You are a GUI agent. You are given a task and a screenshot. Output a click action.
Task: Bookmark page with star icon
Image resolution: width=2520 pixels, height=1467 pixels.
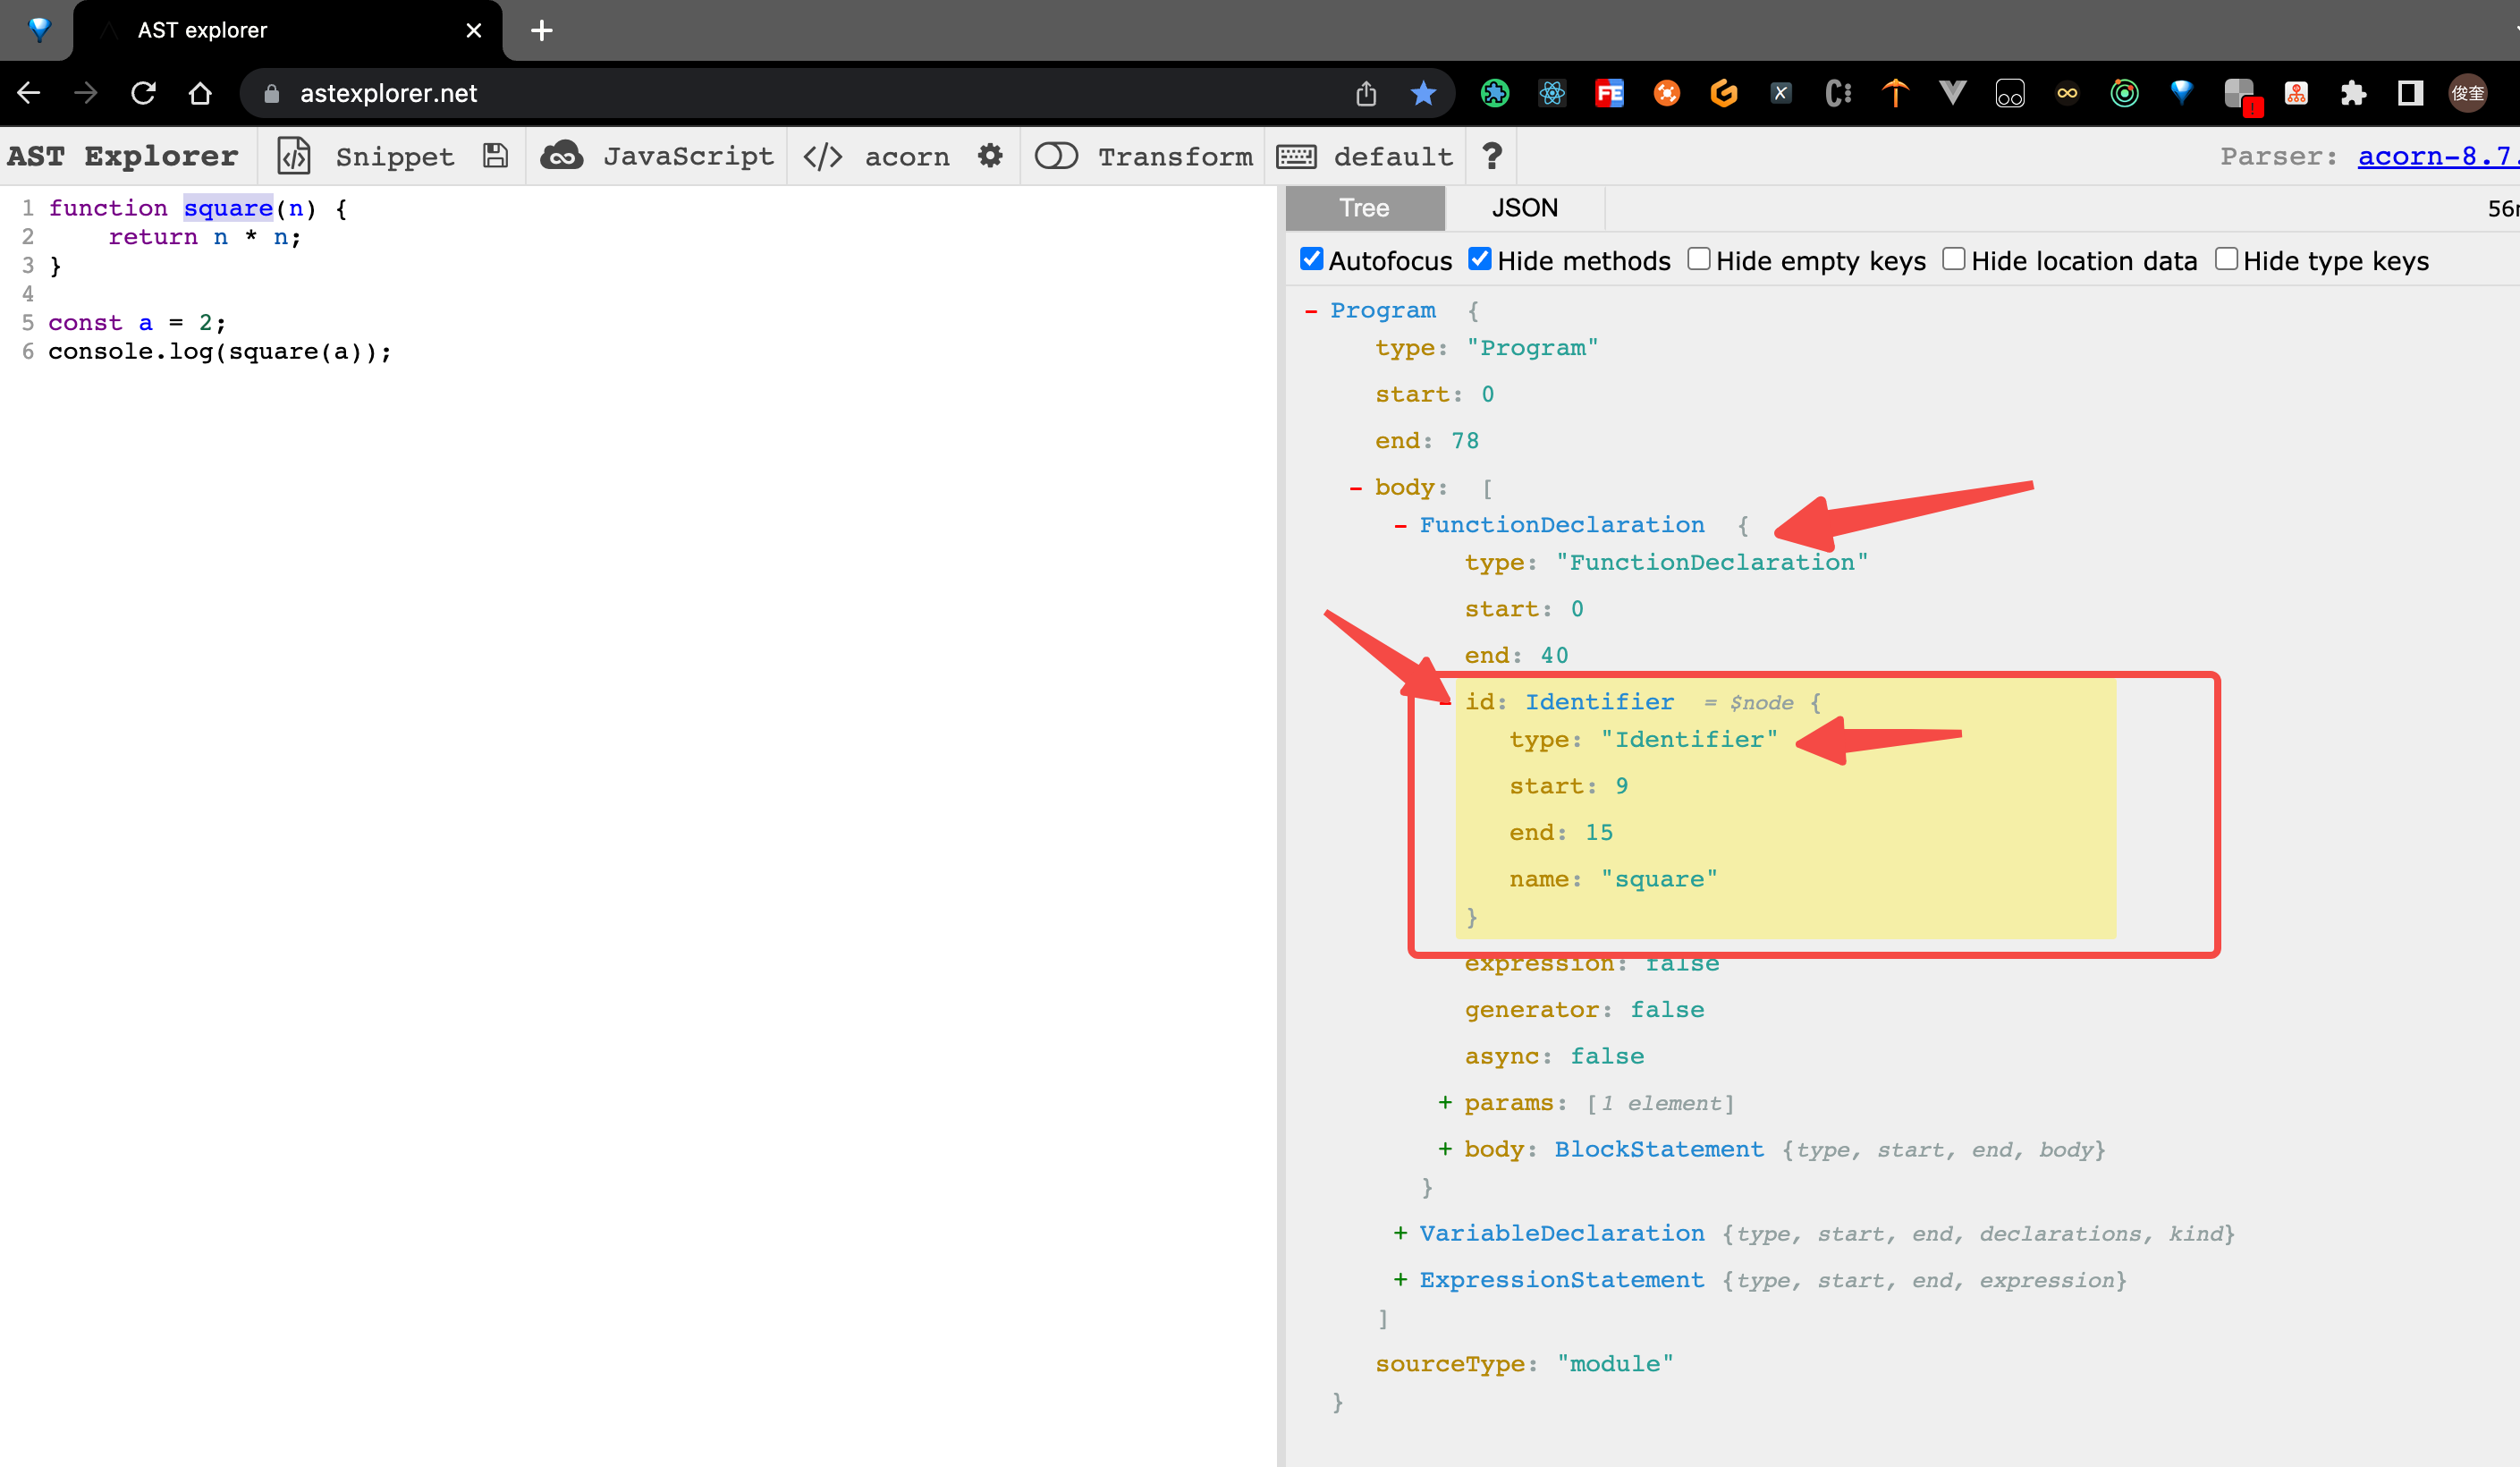pos(1423,94)
